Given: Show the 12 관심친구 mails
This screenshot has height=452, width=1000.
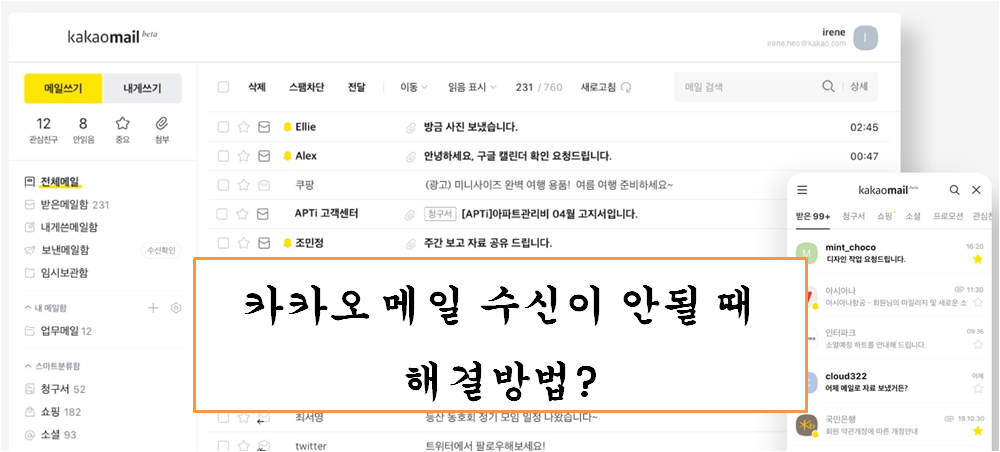Looking at the screenshot, I should (43, 129).
